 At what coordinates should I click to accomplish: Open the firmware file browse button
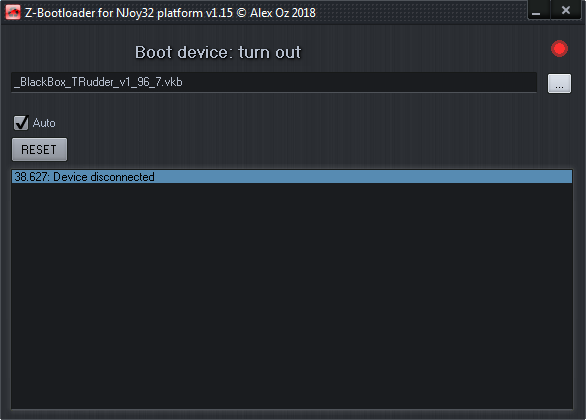559,83
